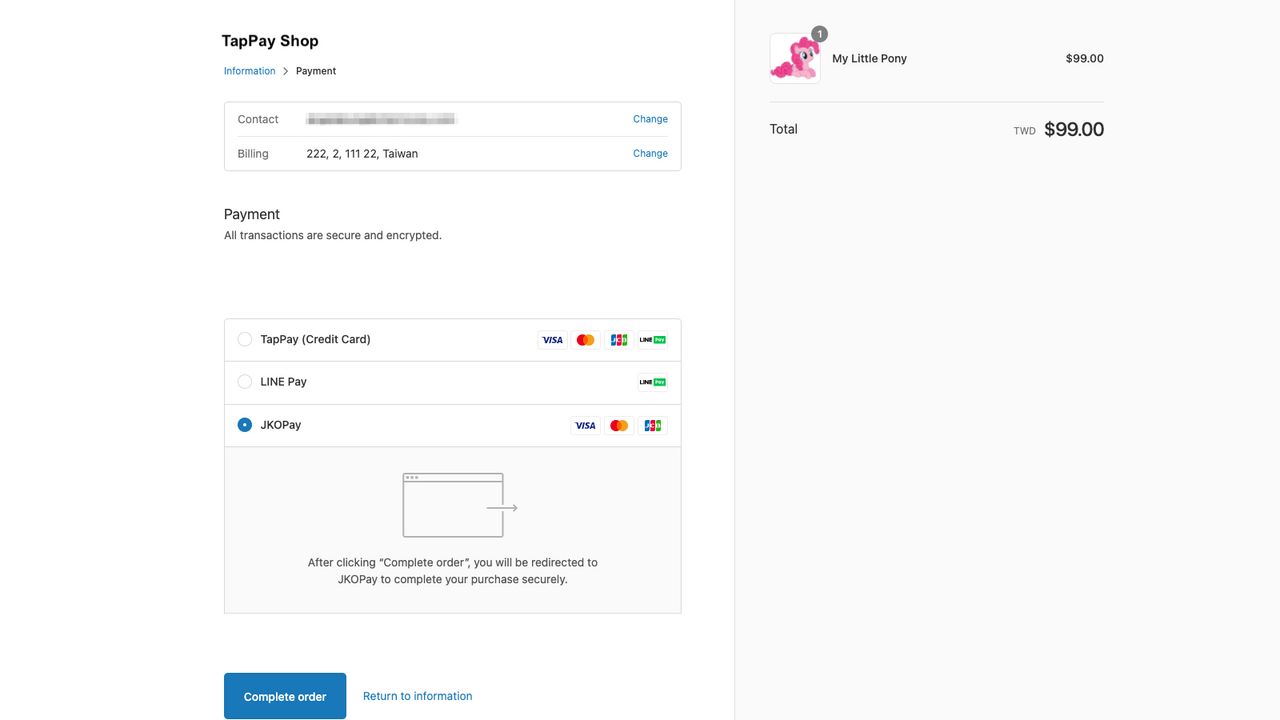Select the LINE Pay radio button
This screenshot has width=1280, height=720.
click(x=245, y=382)
